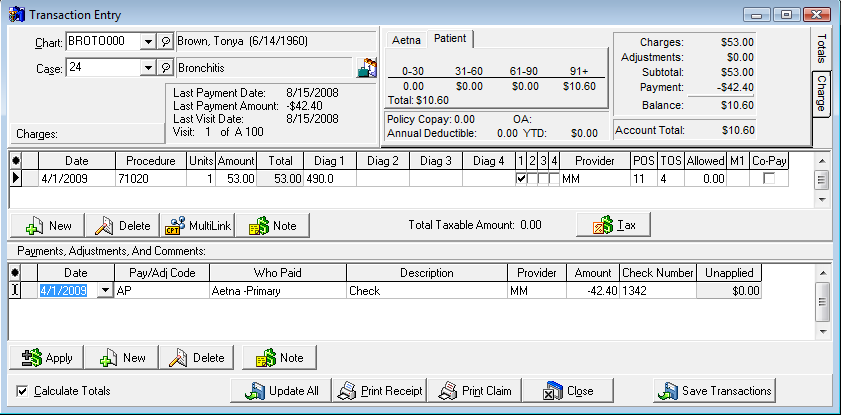Click the Case number field 24

tap(103, 68)
